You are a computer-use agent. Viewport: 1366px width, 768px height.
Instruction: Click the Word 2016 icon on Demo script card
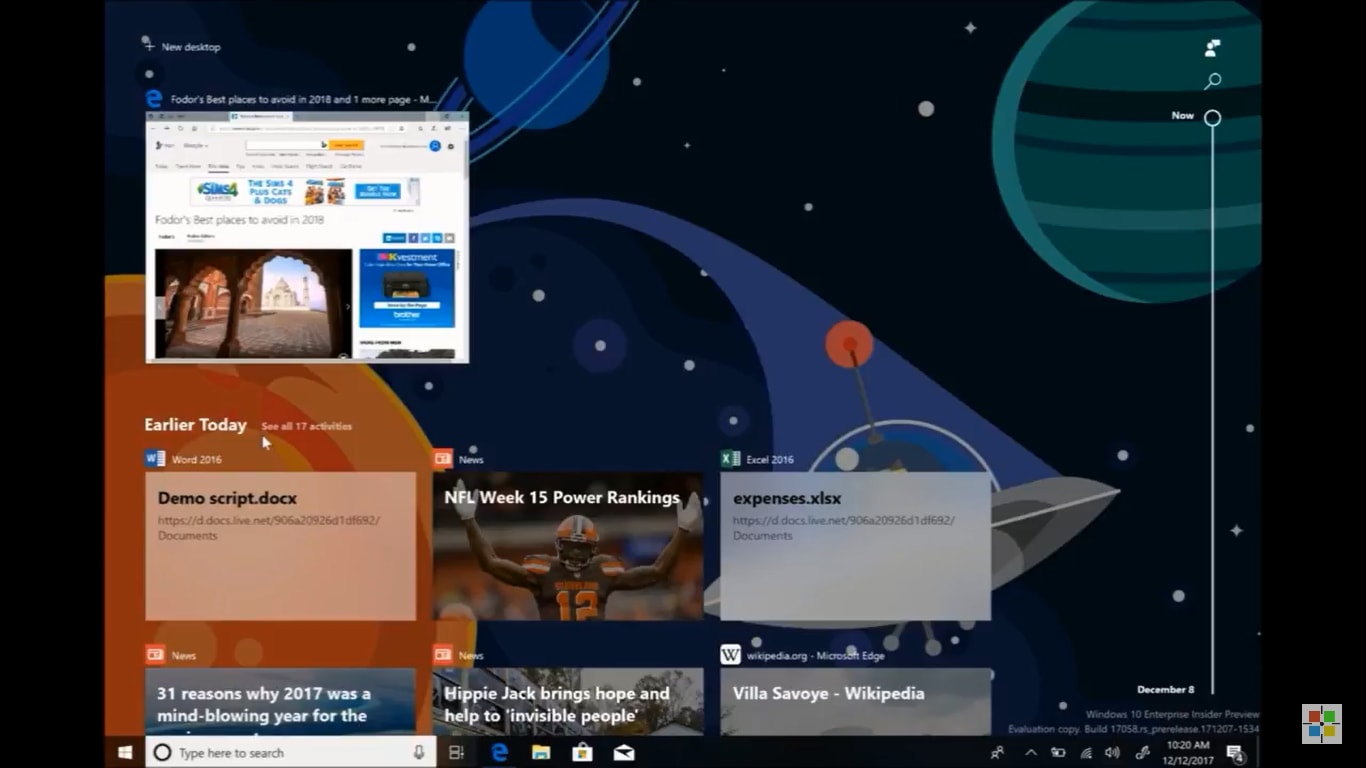tap(153, 458)
